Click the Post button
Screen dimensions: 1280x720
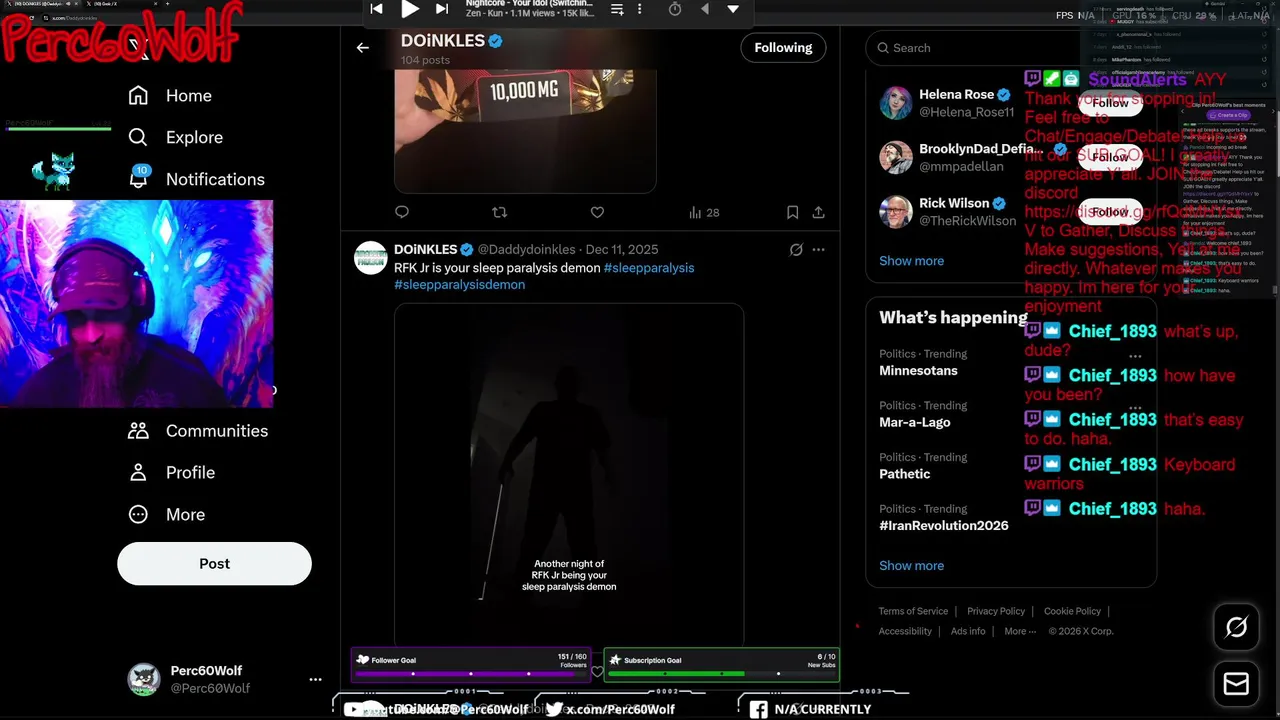(x=214, y=564)
